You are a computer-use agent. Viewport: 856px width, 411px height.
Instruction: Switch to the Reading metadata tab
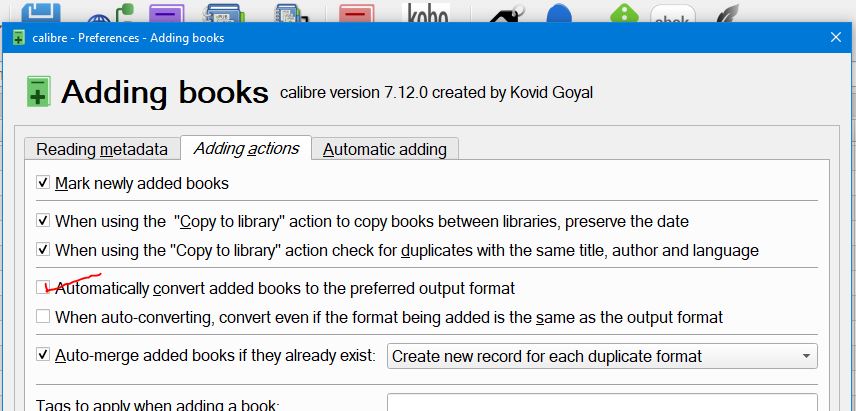[102, 149]
